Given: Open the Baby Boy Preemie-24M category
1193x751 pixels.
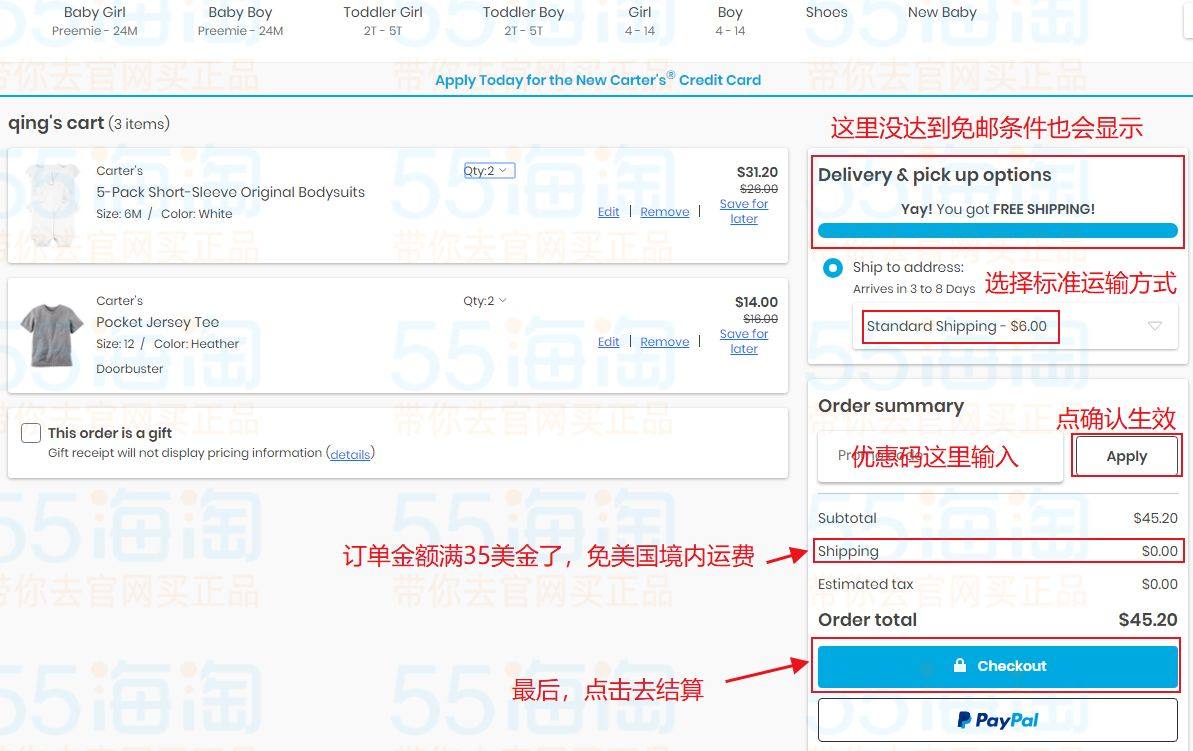Looking at the screenshot, I should coord(240,21).
